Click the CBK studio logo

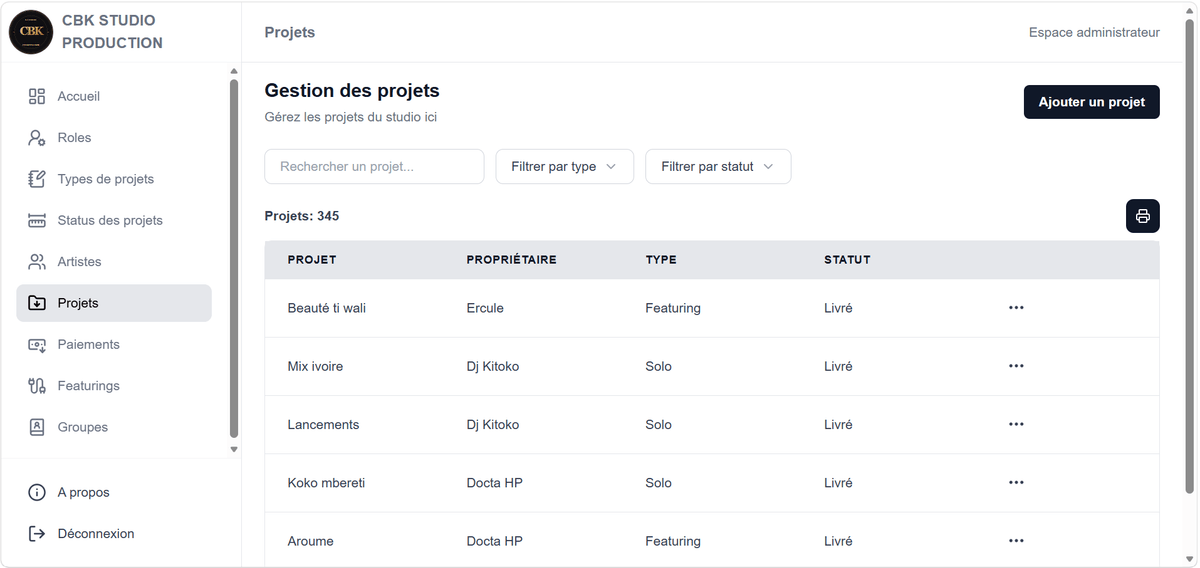31,32
